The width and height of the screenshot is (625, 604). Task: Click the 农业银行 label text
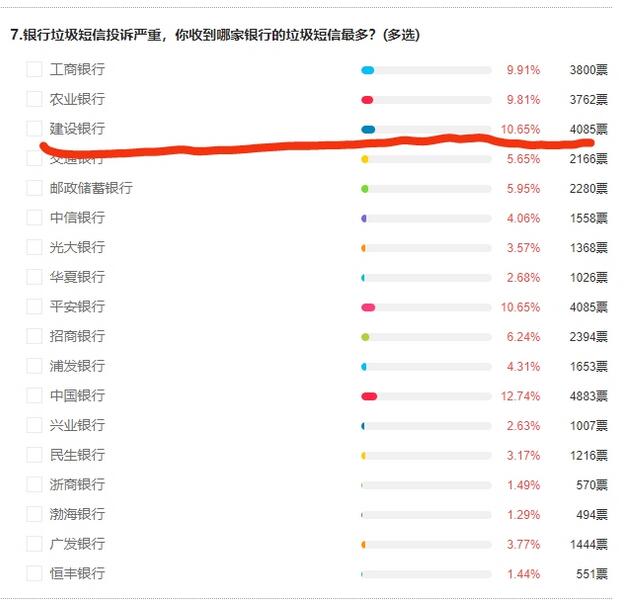click(77, 99)
